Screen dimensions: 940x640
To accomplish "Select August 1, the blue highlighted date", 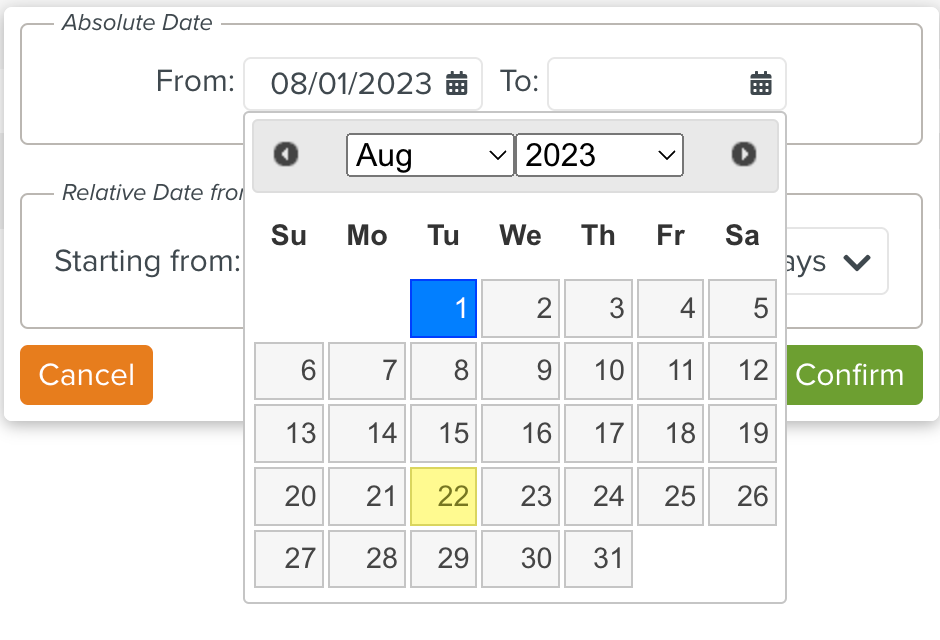I will coord(443,308).
